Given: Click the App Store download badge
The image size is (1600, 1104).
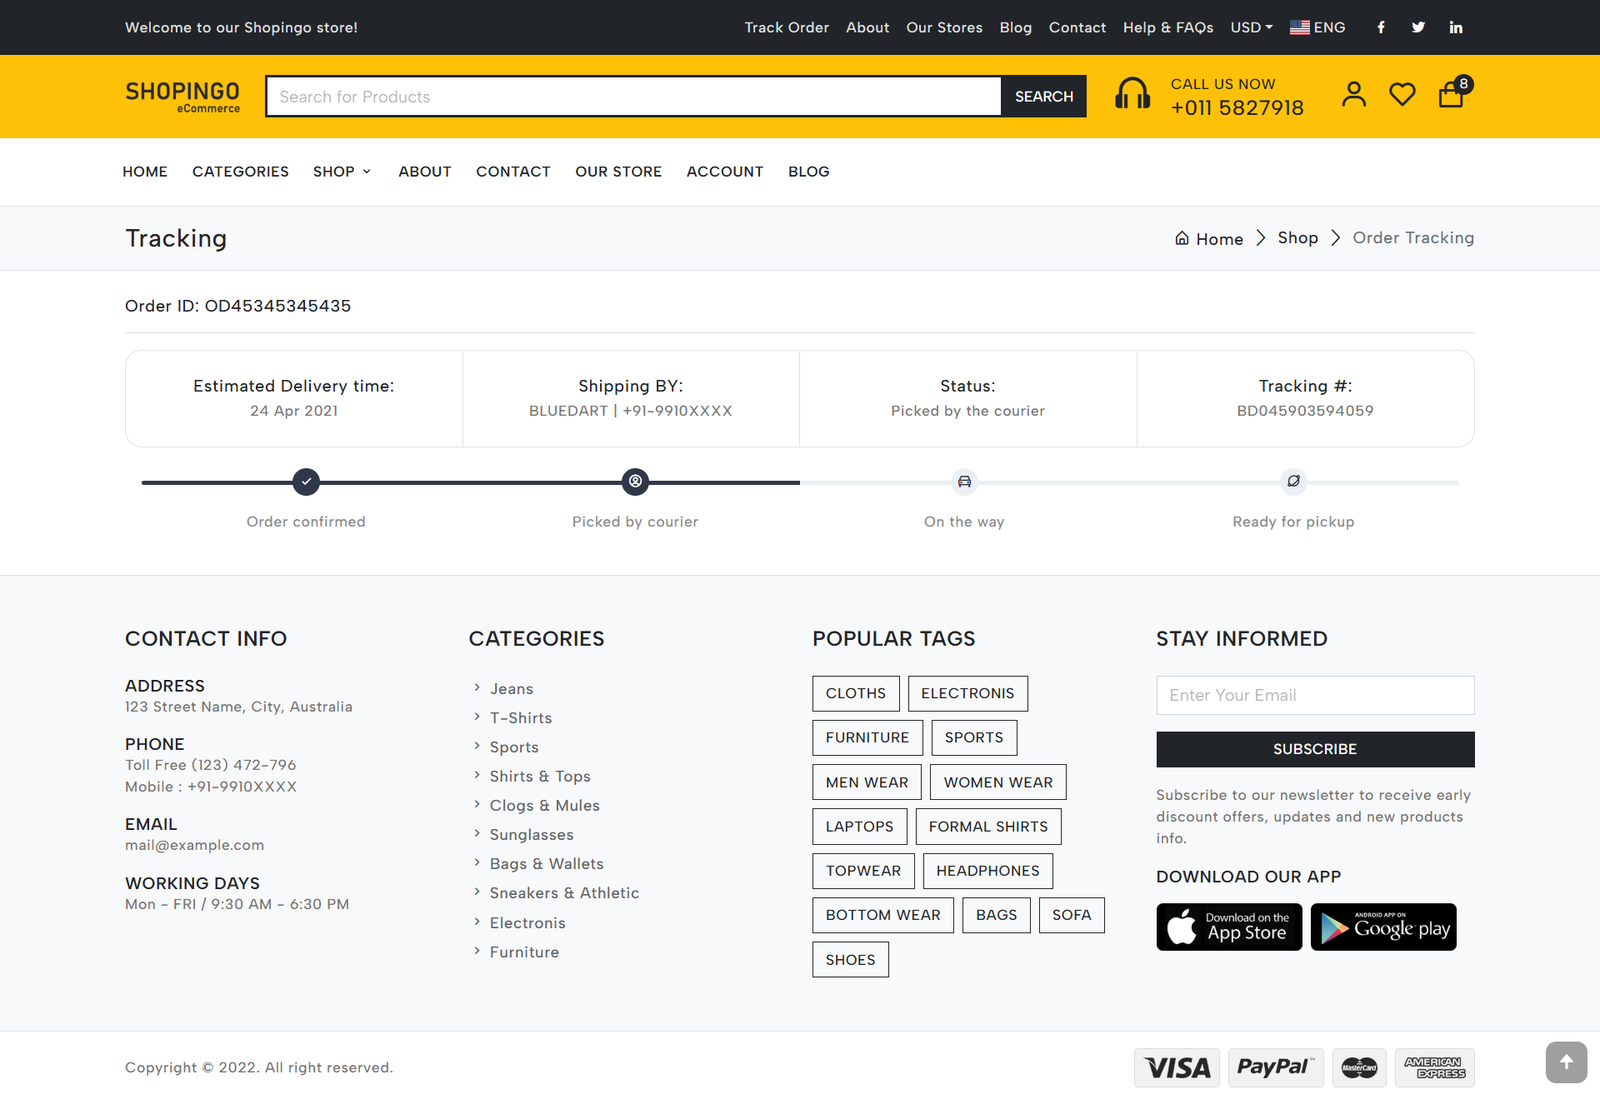Looking at the screenshot, I should click(x=1229, y=927).
